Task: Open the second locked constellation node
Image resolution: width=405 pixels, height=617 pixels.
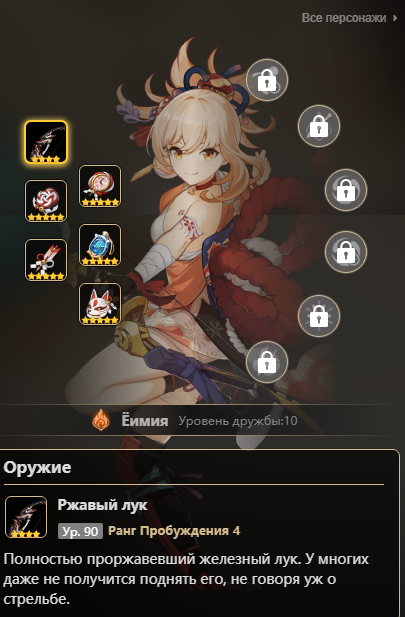Action: 319,126
